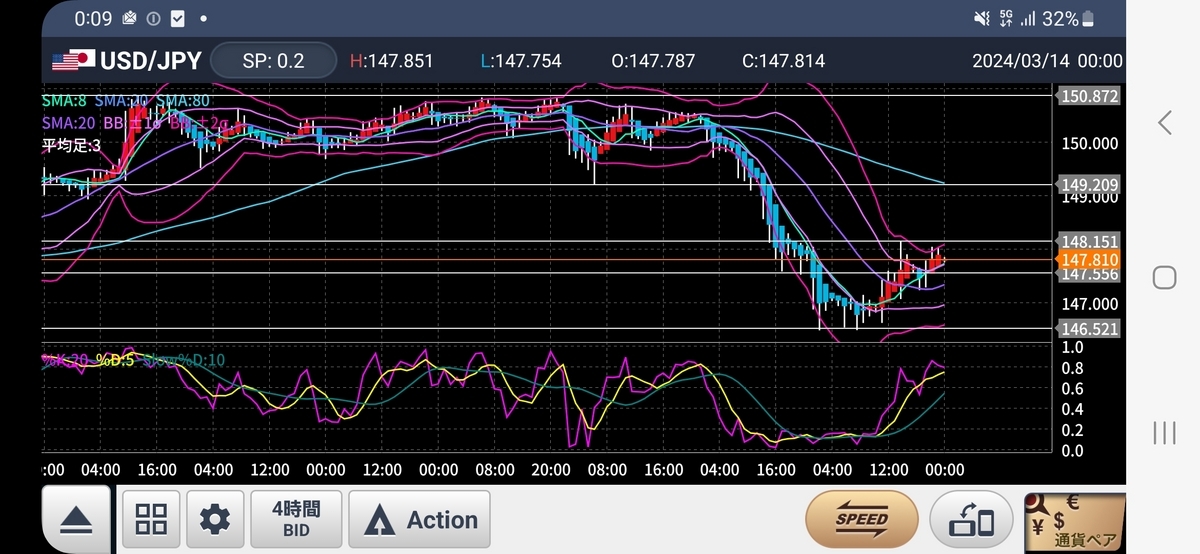The image size is (1200, 554).
Task: Tap the Android home button icon
Action: tap(1164, 277)
